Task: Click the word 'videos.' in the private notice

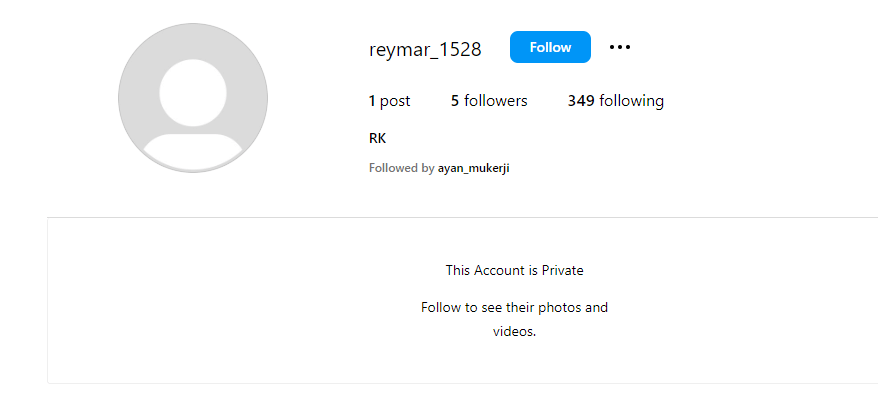Action: point(514,331)
